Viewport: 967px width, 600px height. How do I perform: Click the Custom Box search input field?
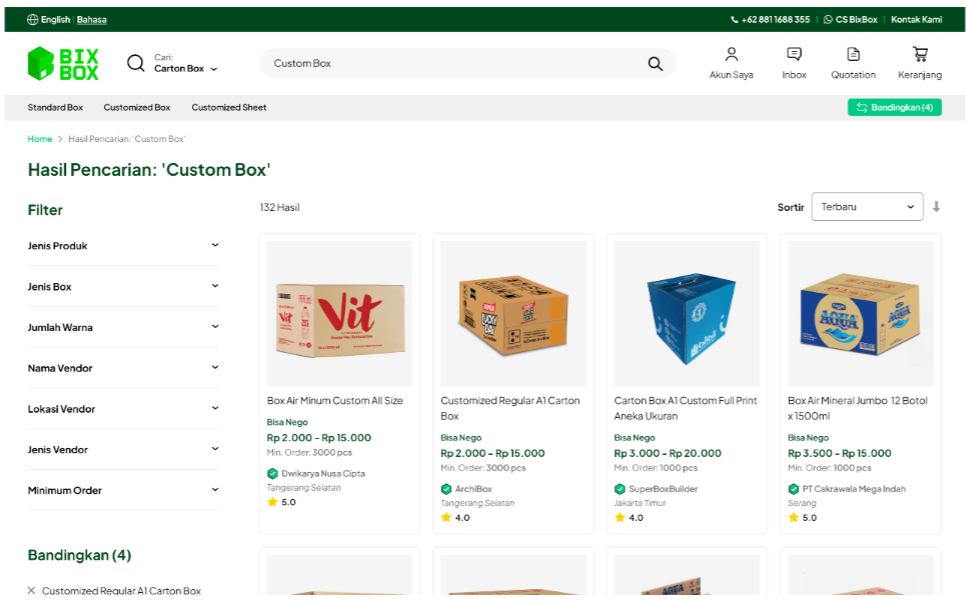(450, 64)
